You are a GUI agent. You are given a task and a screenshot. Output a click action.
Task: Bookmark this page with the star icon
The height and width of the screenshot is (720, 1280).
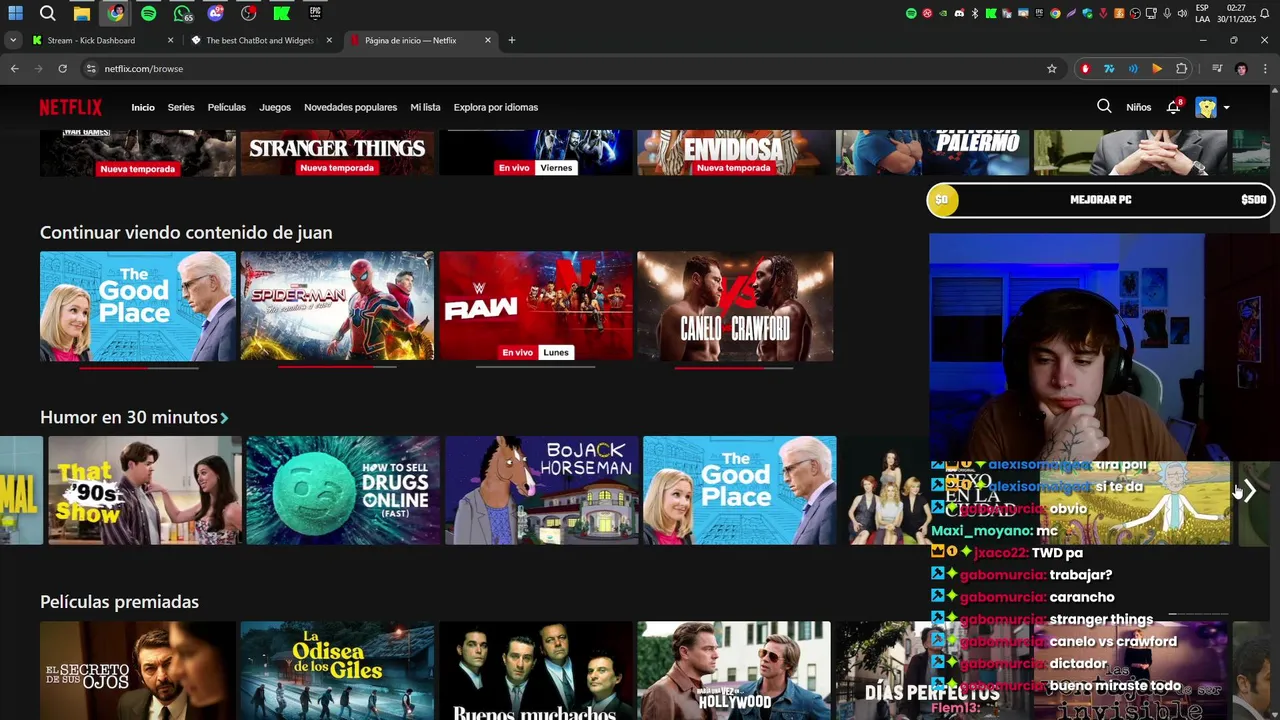tap(1051, 69)
